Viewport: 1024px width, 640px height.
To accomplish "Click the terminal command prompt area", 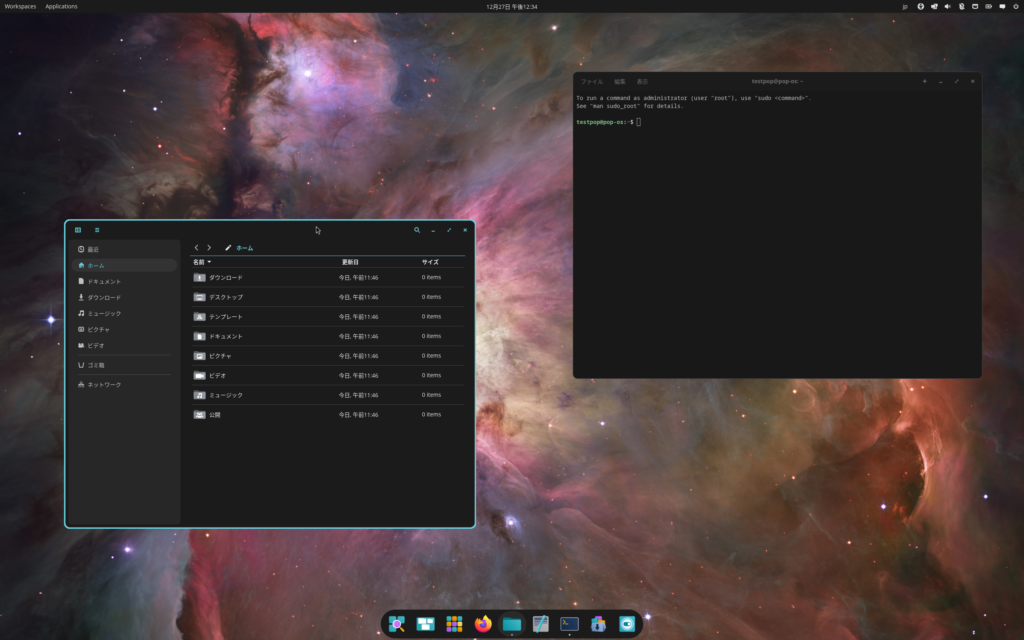I will coord(700,122).
